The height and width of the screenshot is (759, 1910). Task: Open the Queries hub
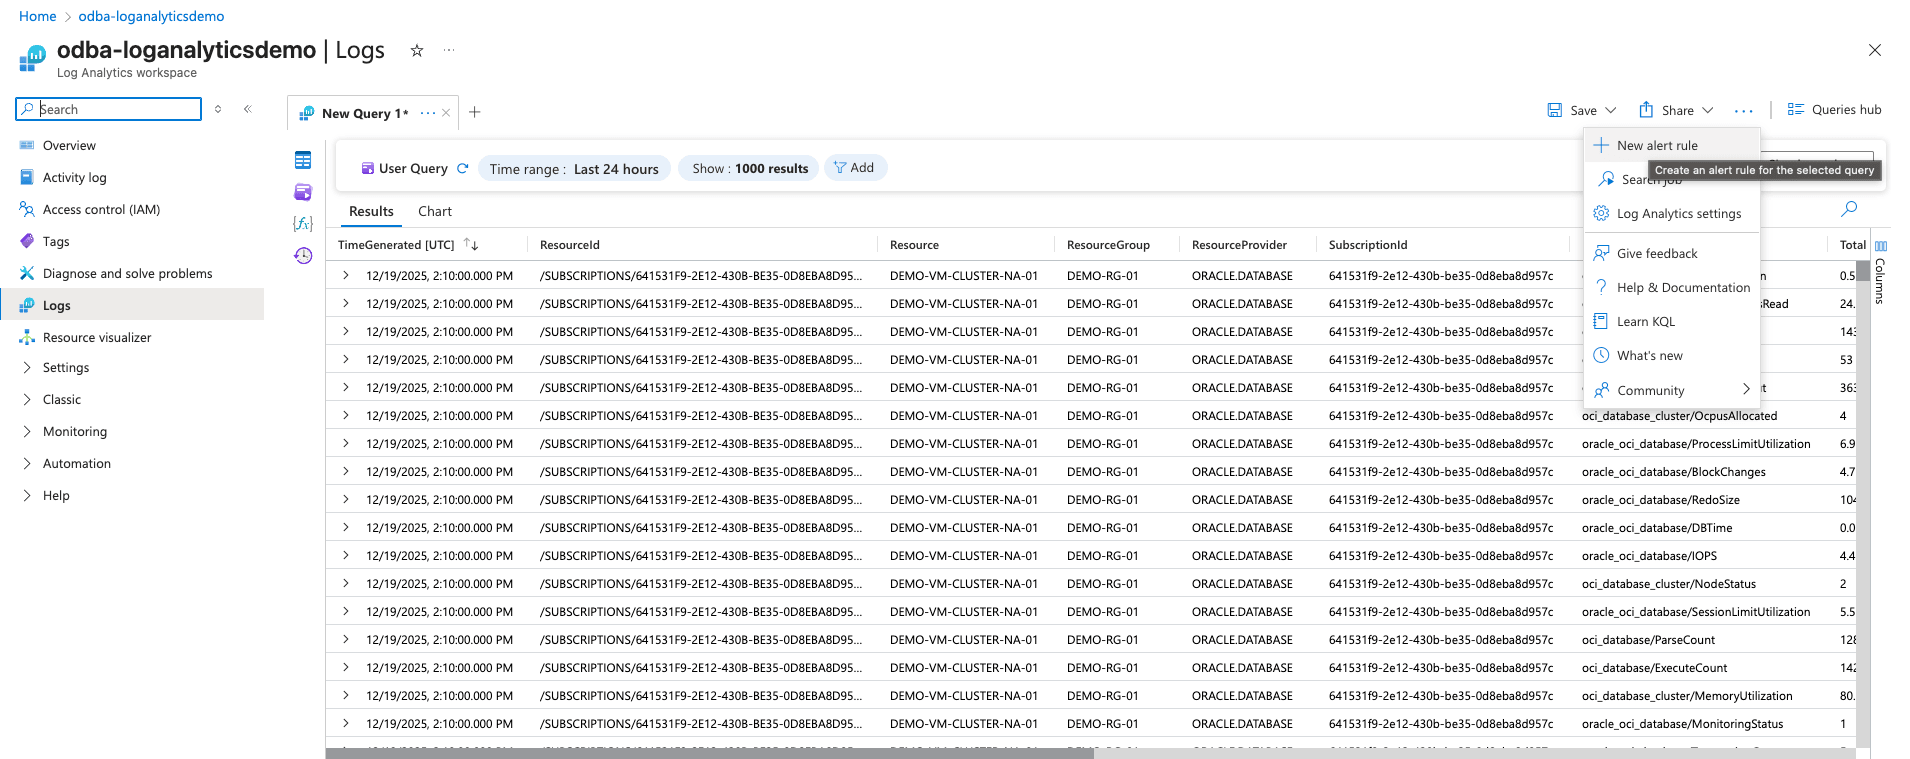pos(1835,110)
